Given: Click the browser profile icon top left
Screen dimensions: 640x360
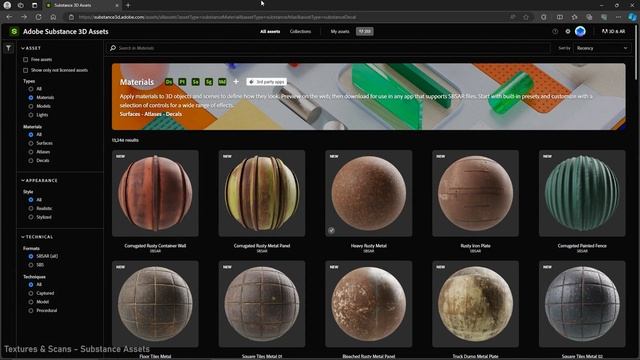Looking at the screenshot, I should pyautogui.click(x=7, y=5).
